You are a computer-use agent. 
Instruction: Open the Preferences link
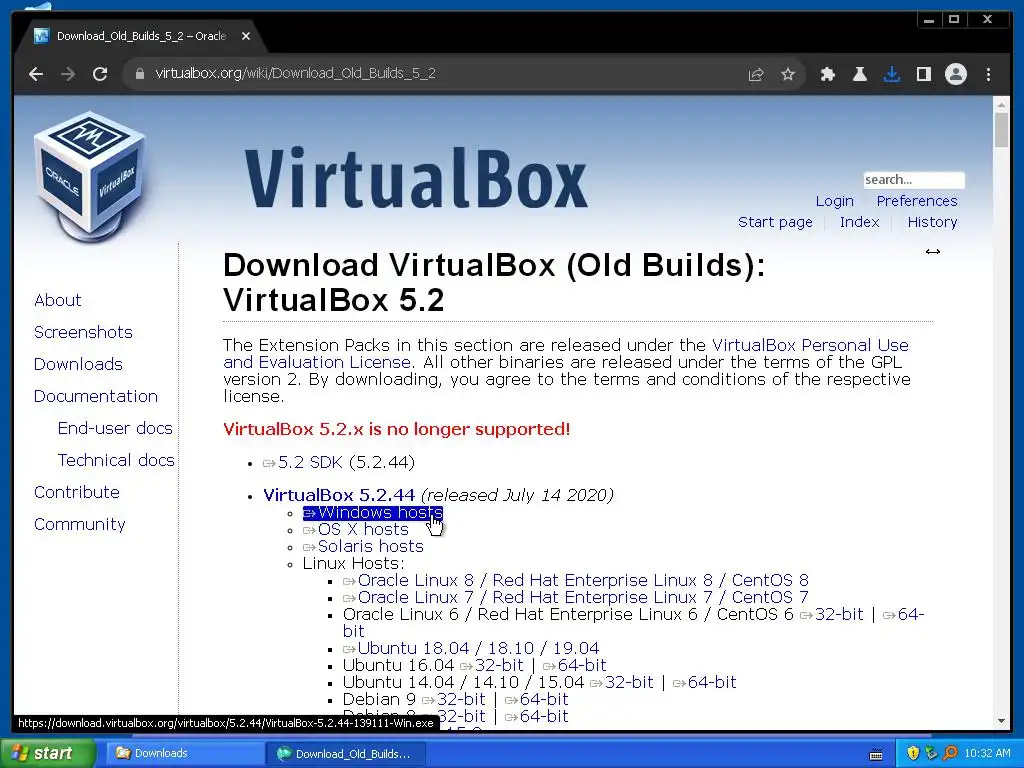tap(916, 201)
